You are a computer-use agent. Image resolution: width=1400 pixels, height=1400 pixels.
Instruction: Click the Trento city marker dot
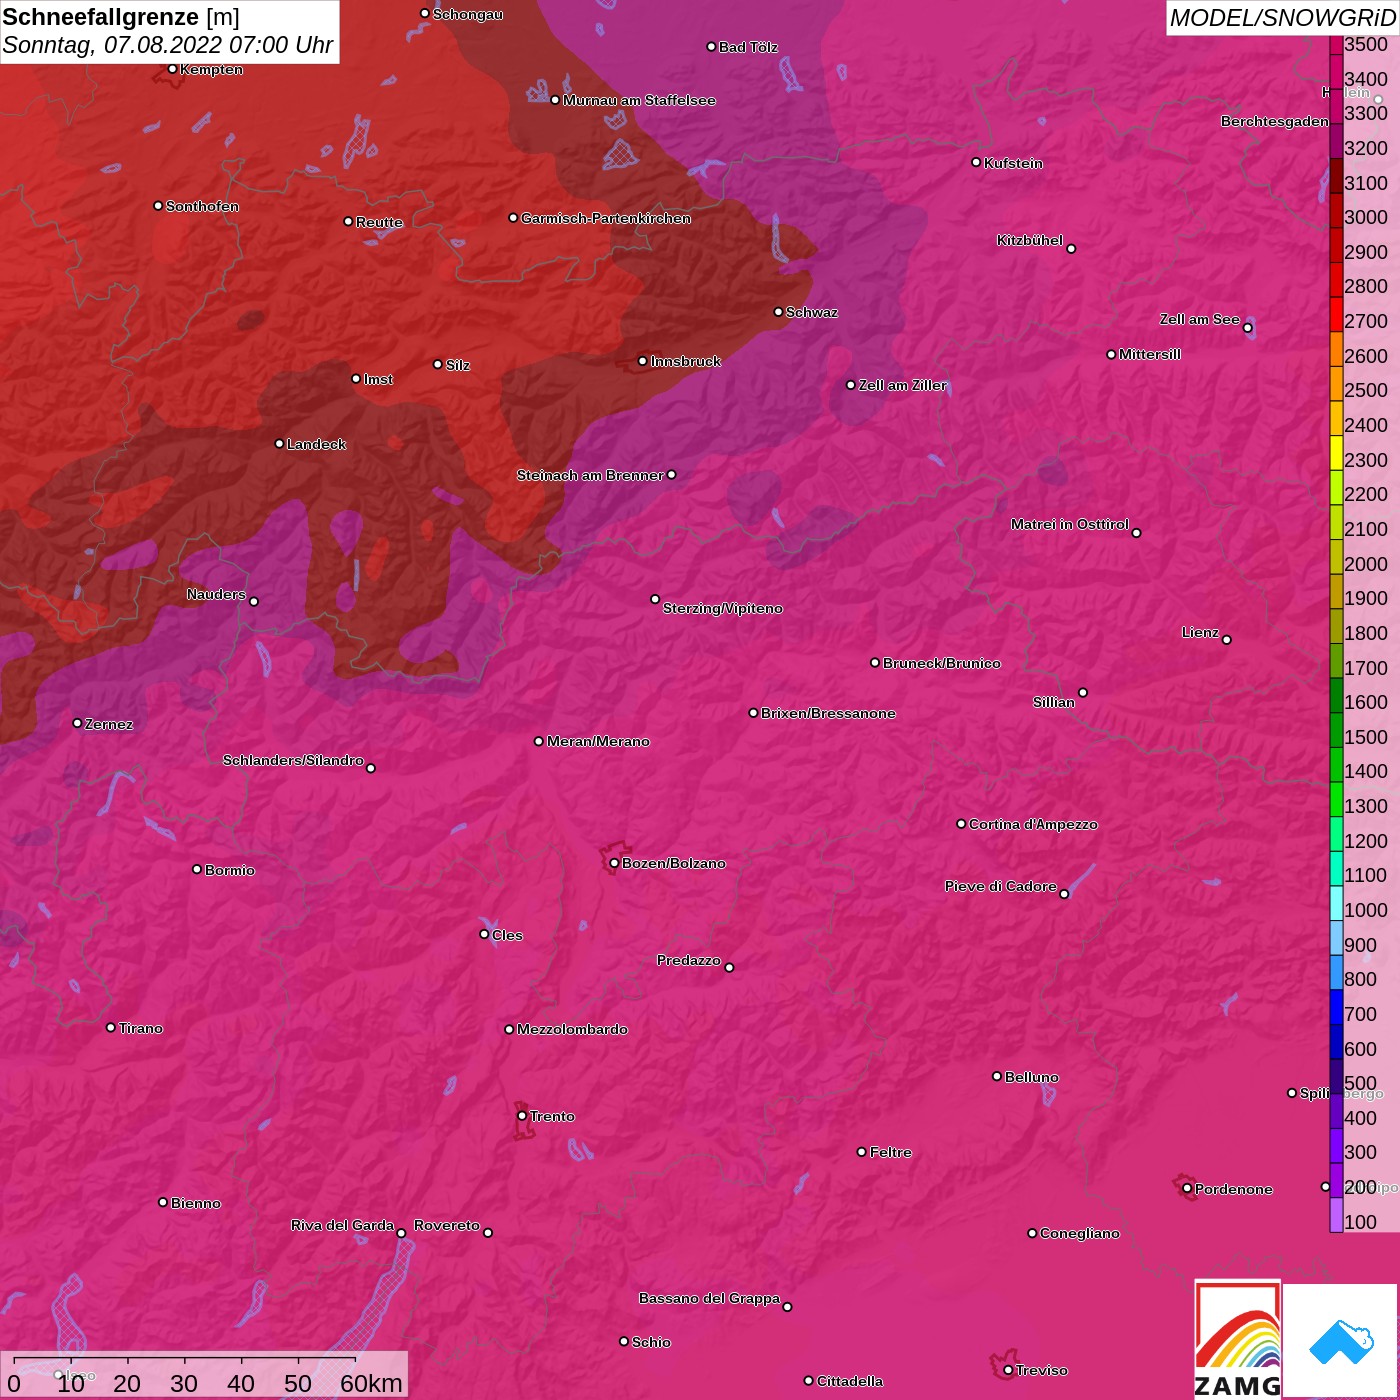pyautogui.click(x=522, y=1116)
